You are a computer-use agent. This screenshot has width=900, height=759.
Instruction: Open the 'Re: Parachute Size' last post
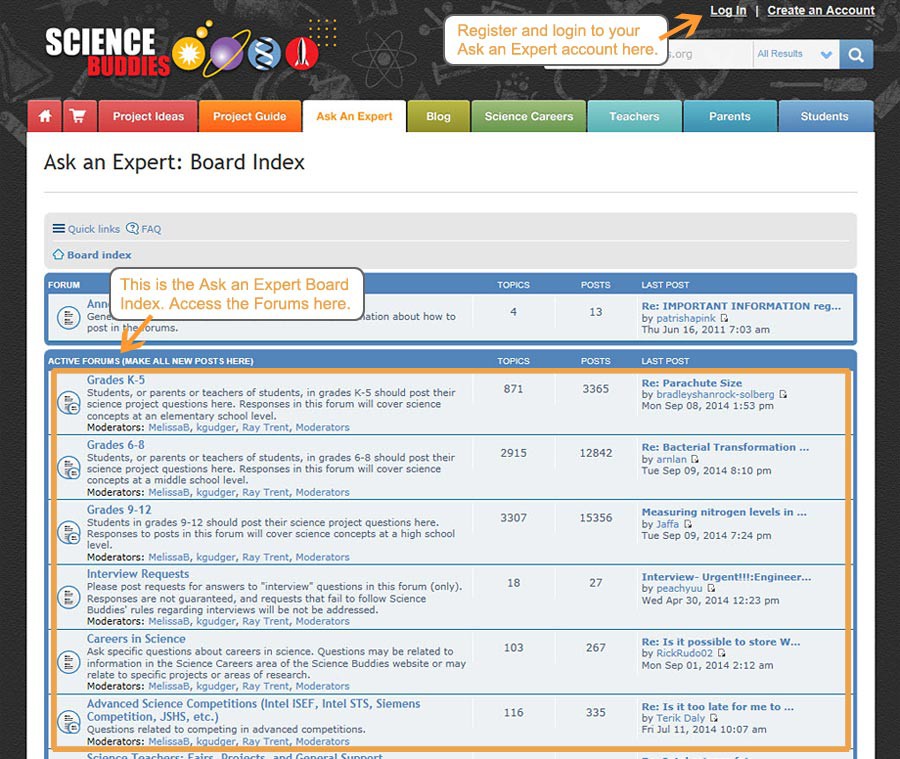(692, 383)
